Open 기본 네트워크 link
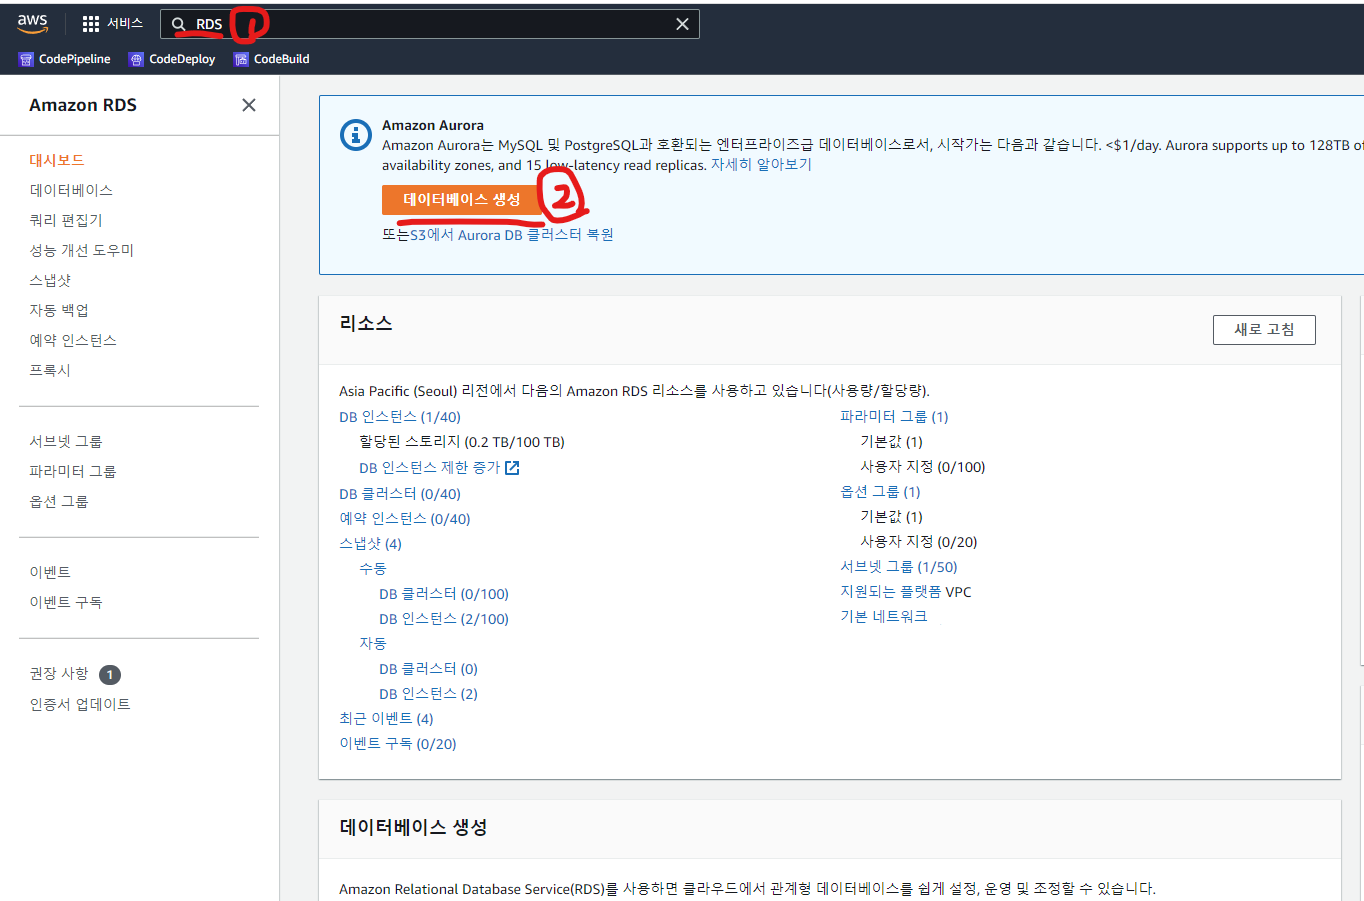 pos(884,617)
